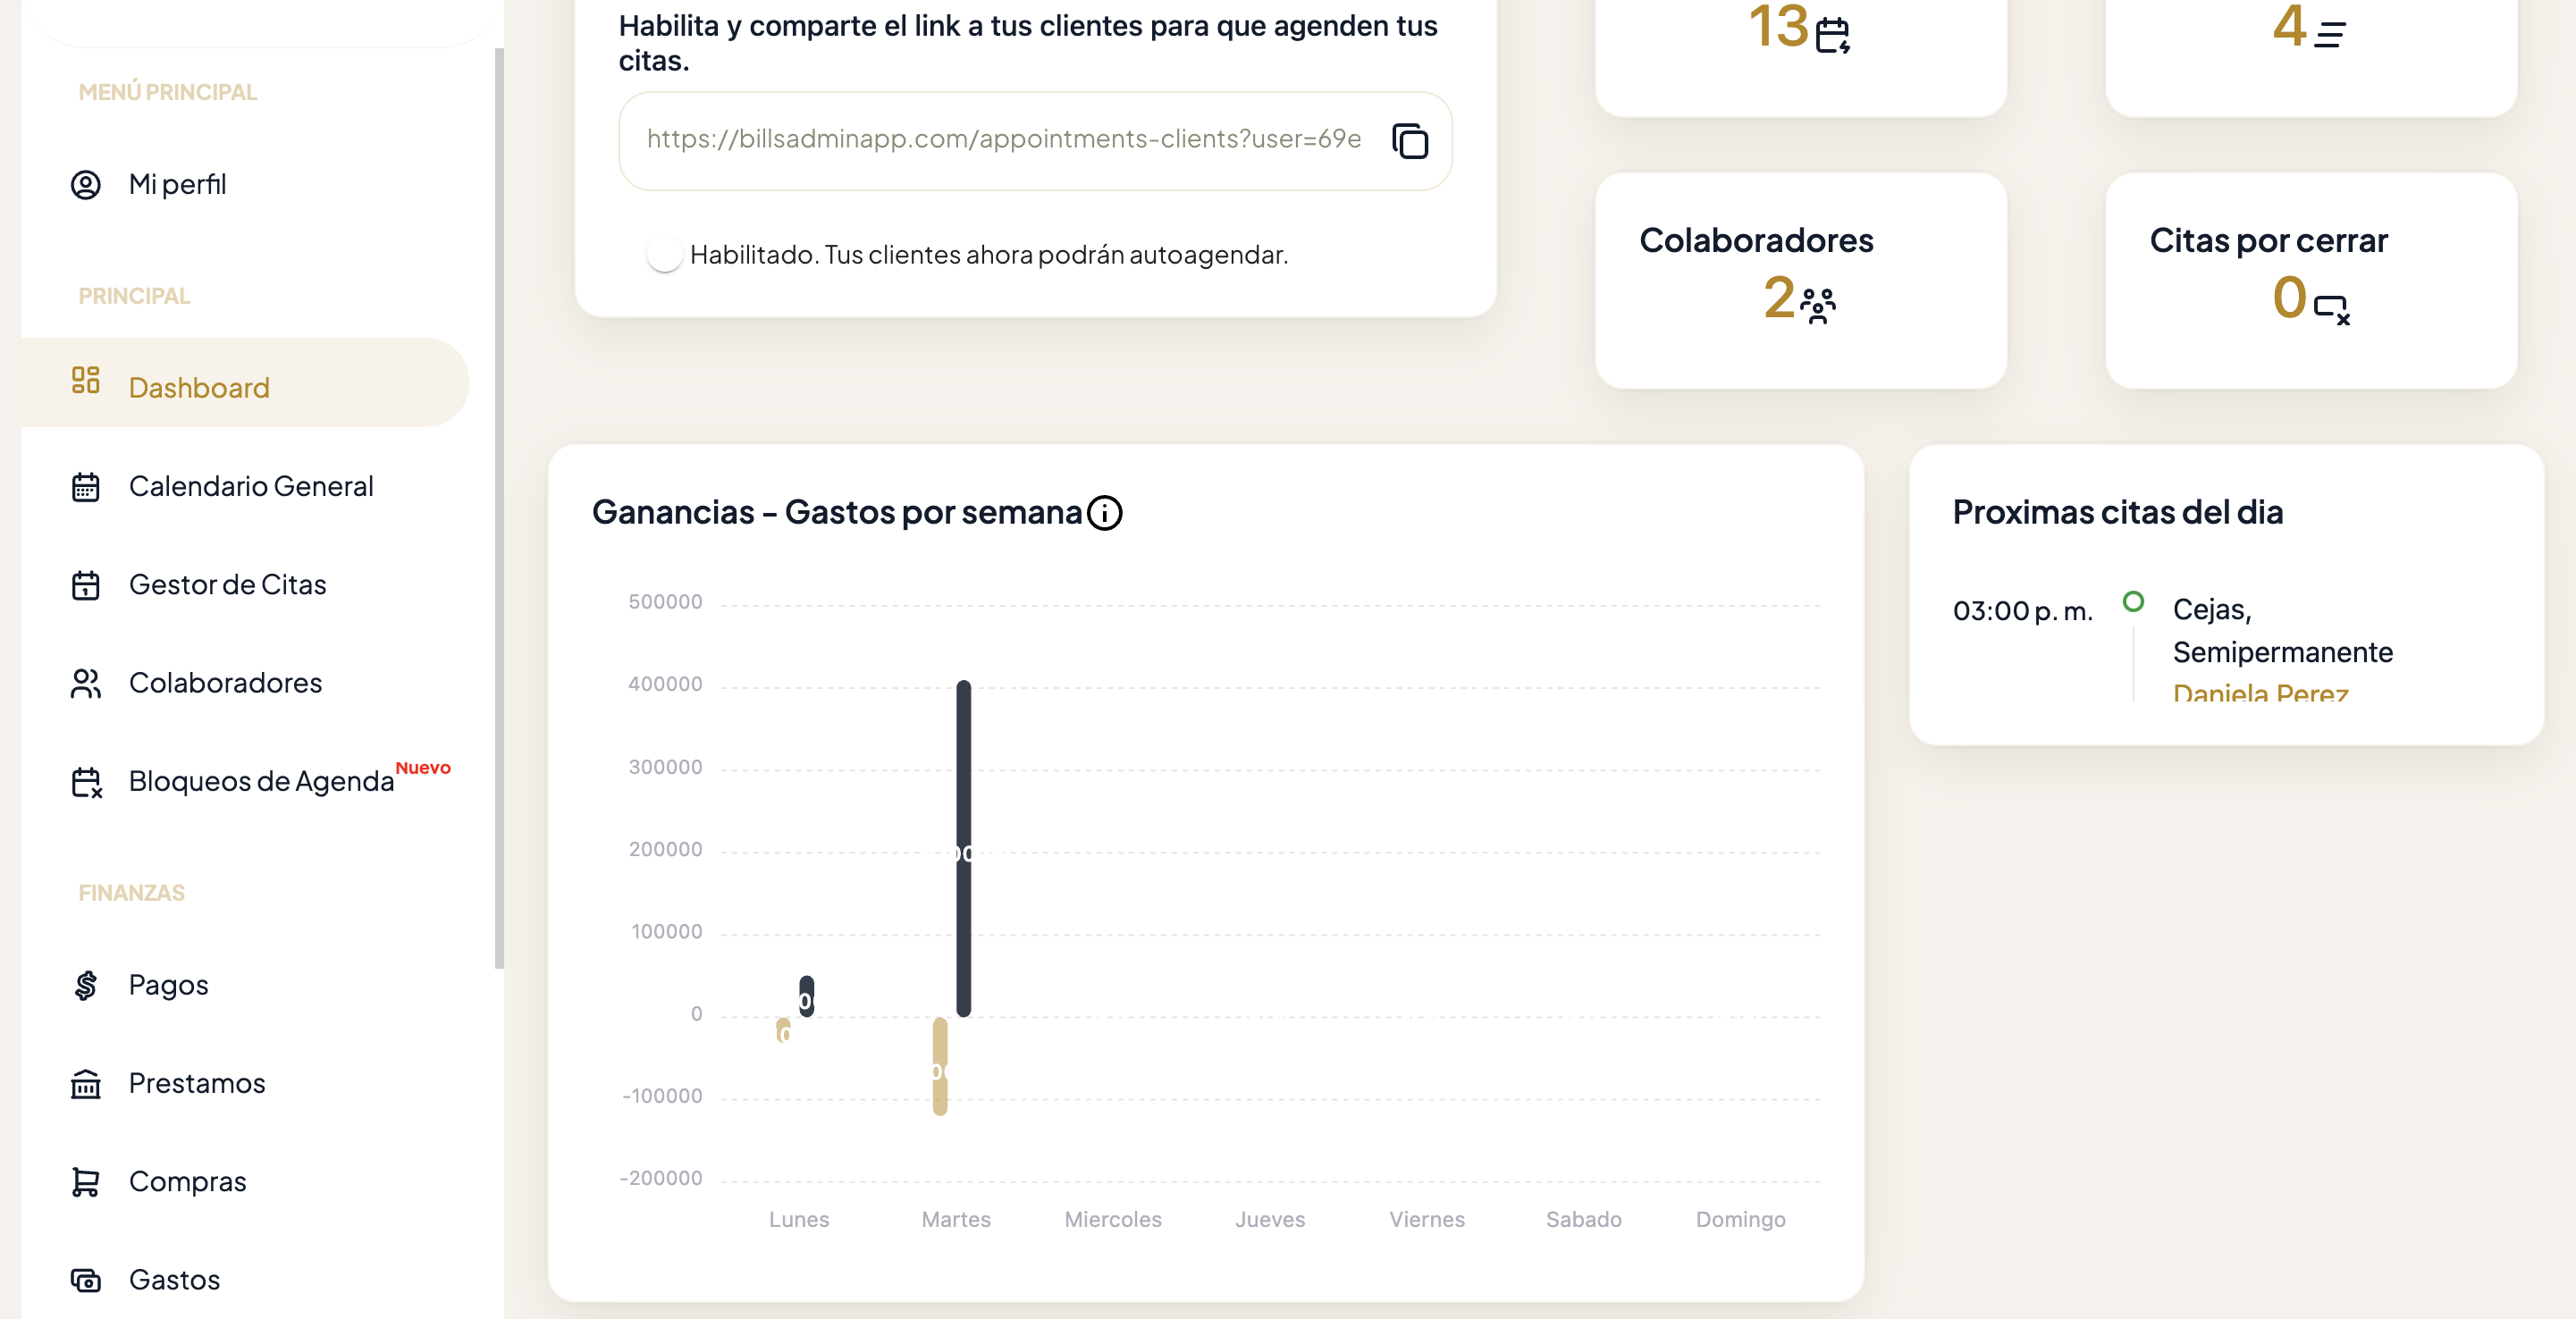Image resolution: width=2576 pixels, height=1319 pixels.
Task: Click the Gastos wallet icon
Action: pos(86,1280)
